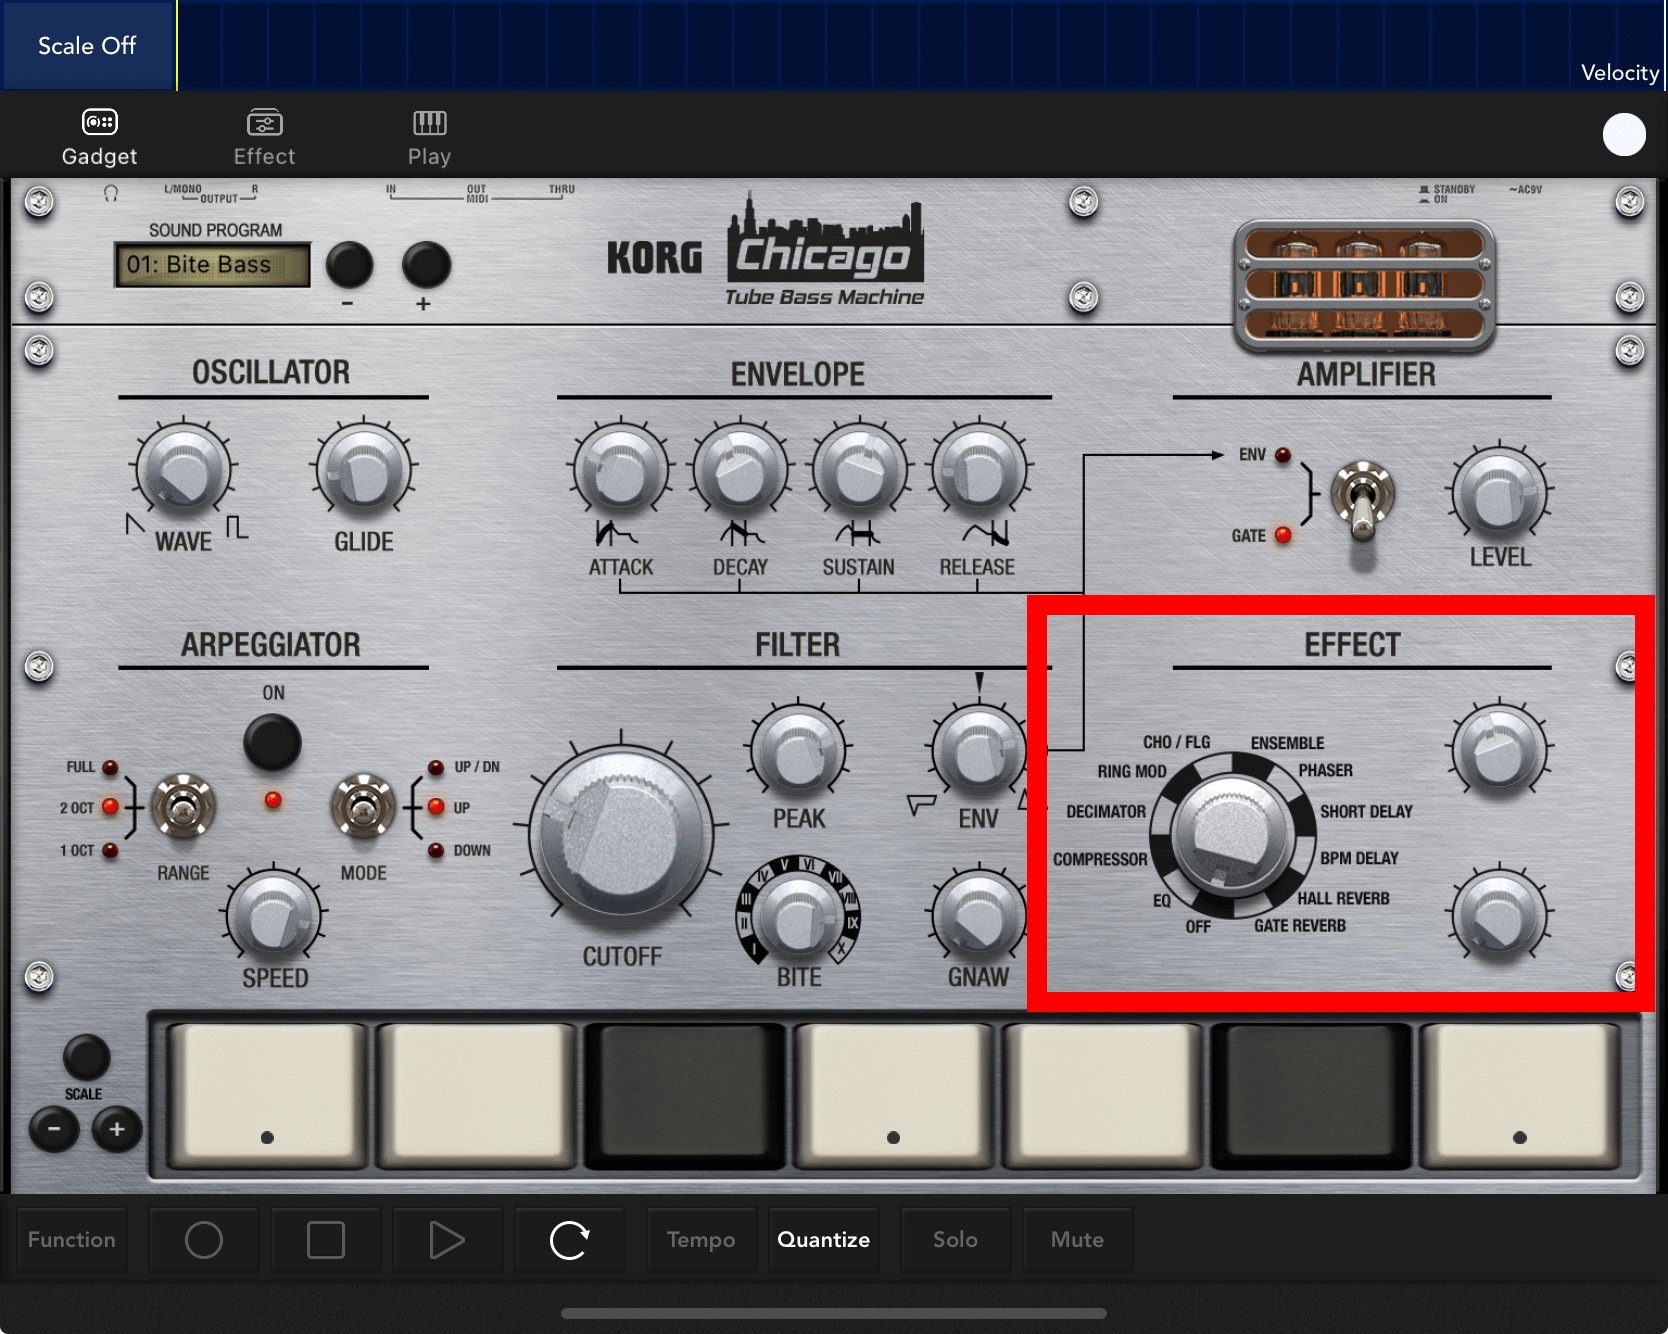Switch to the Play tab

pos(429,137)
